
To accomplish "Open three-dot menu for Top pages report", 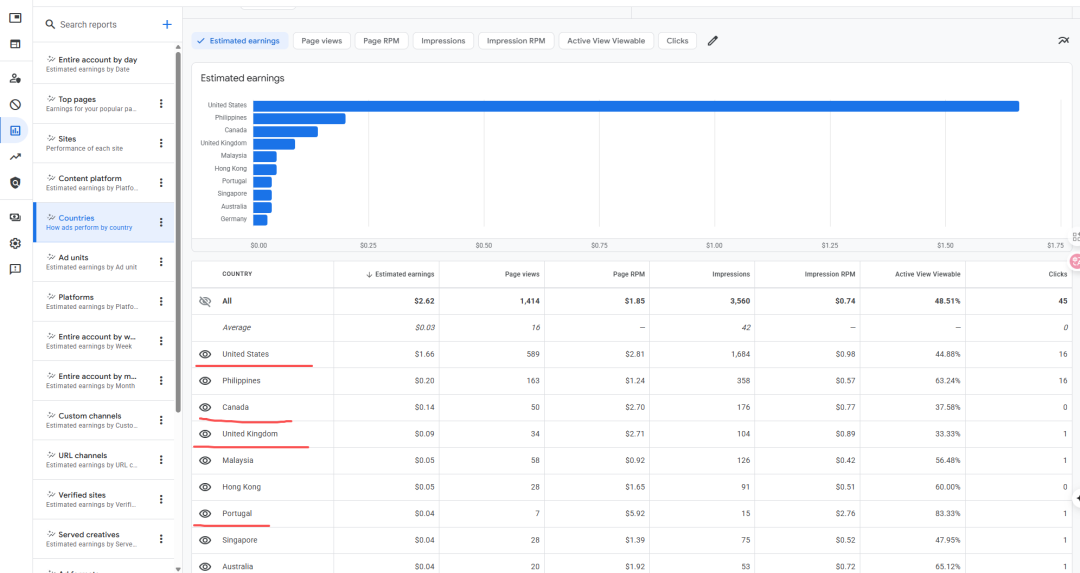I will [x=161, y=104].
